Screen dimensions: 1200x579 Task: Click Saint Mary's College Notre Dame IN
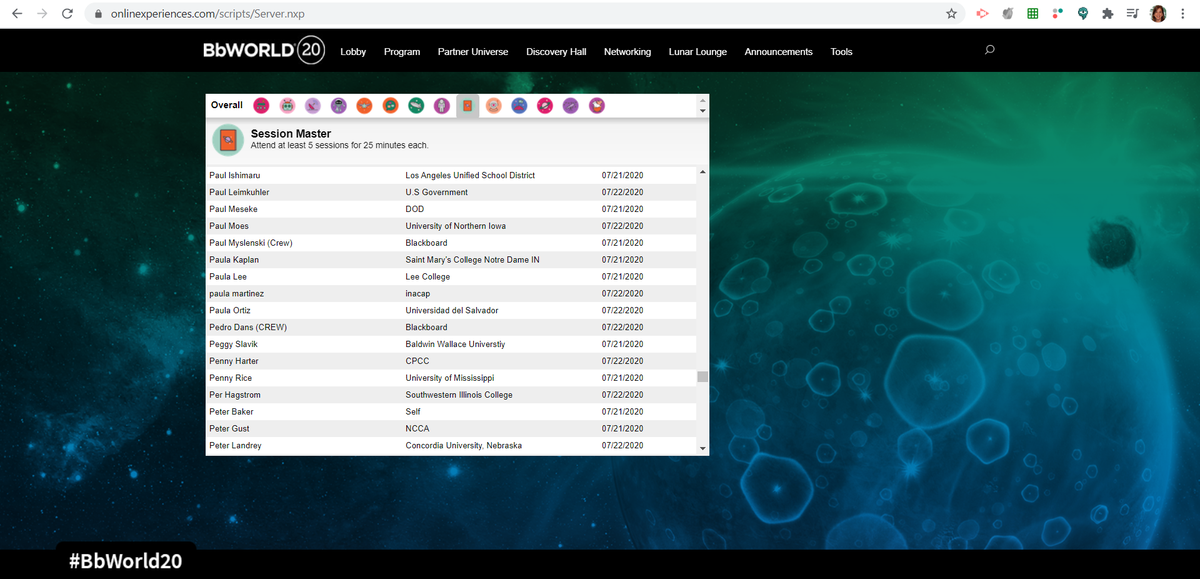click(472, 260)
